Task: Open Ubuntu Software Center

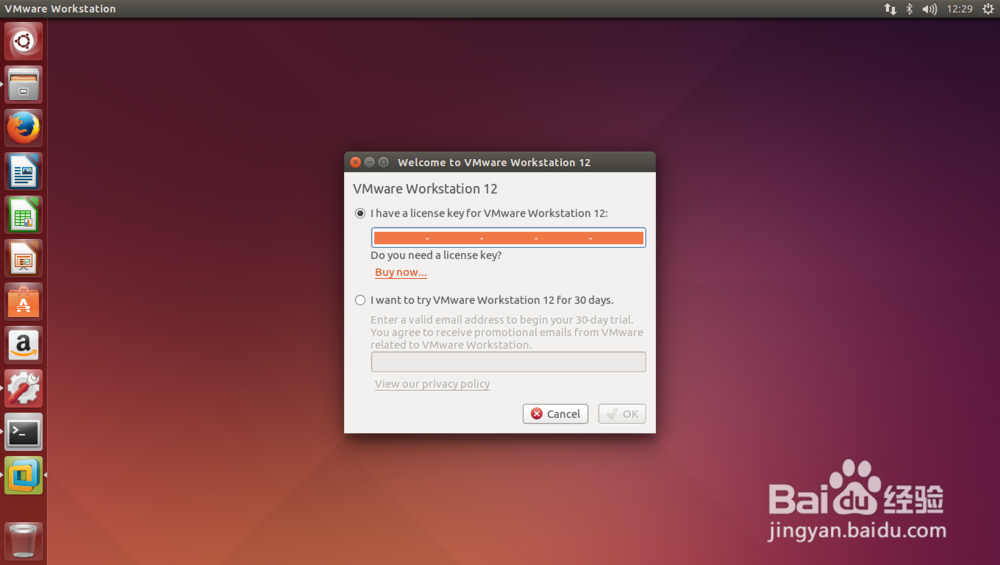Action: point(24,302)
